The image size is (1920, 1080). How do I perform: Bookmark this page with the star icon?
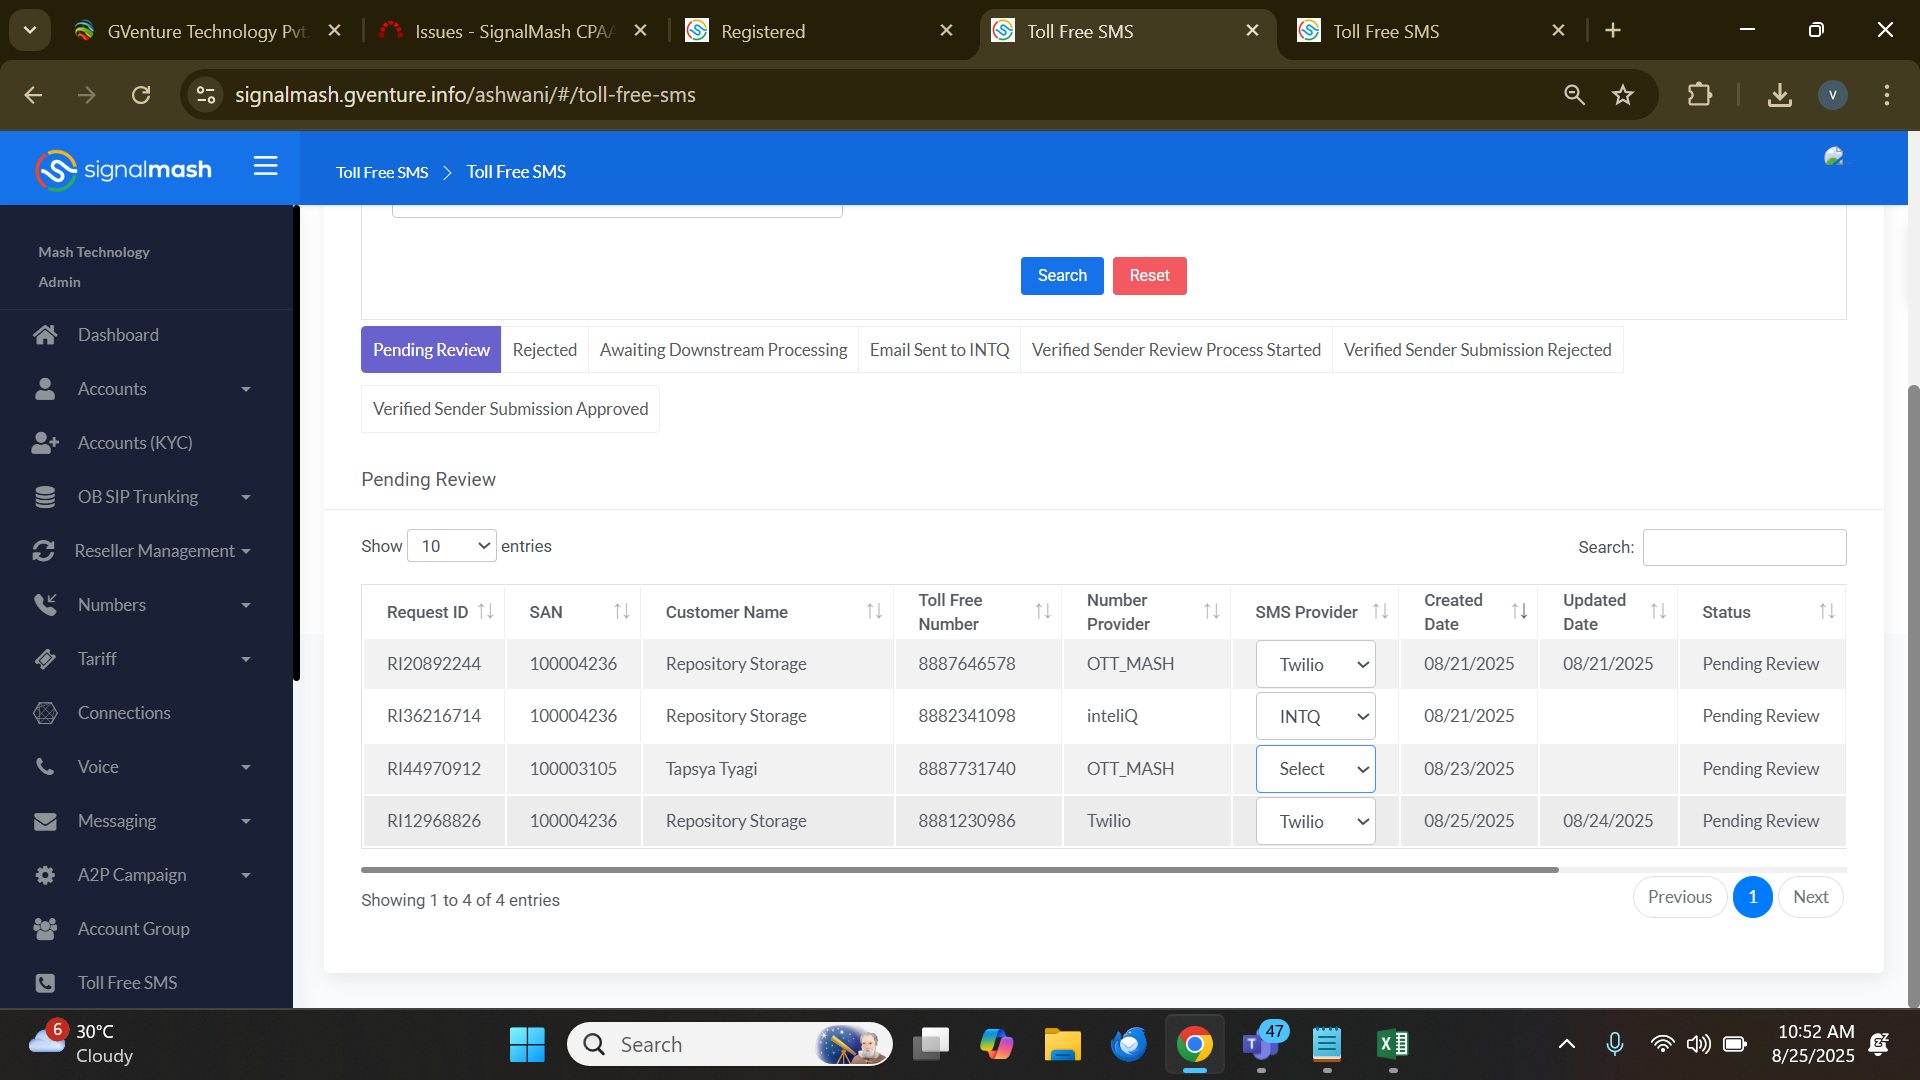coord(1622,95)
